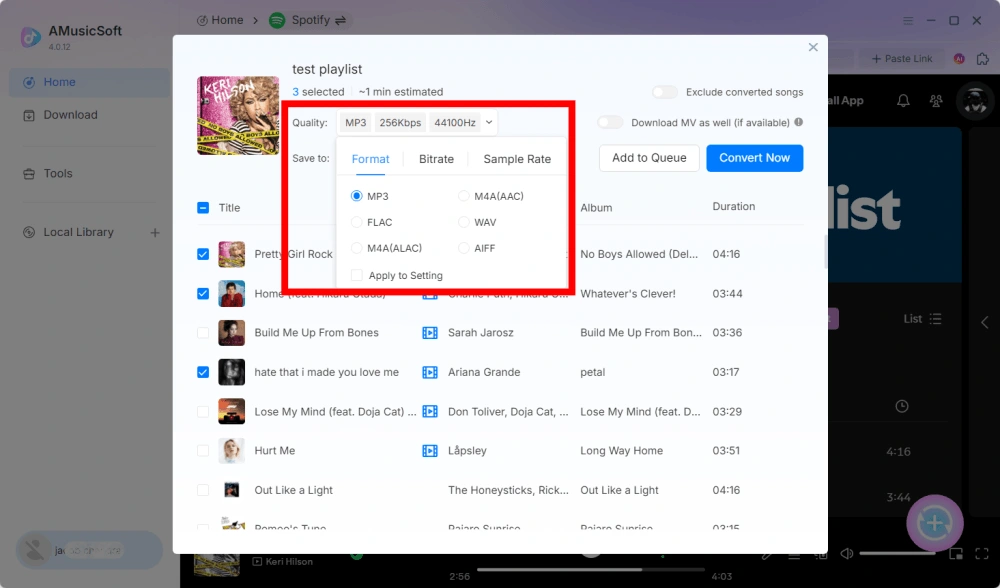The width and height of the screenshot is (1000, 588).
Task: Enable Exclude converted songs toggle
Action: pos(665,92)
